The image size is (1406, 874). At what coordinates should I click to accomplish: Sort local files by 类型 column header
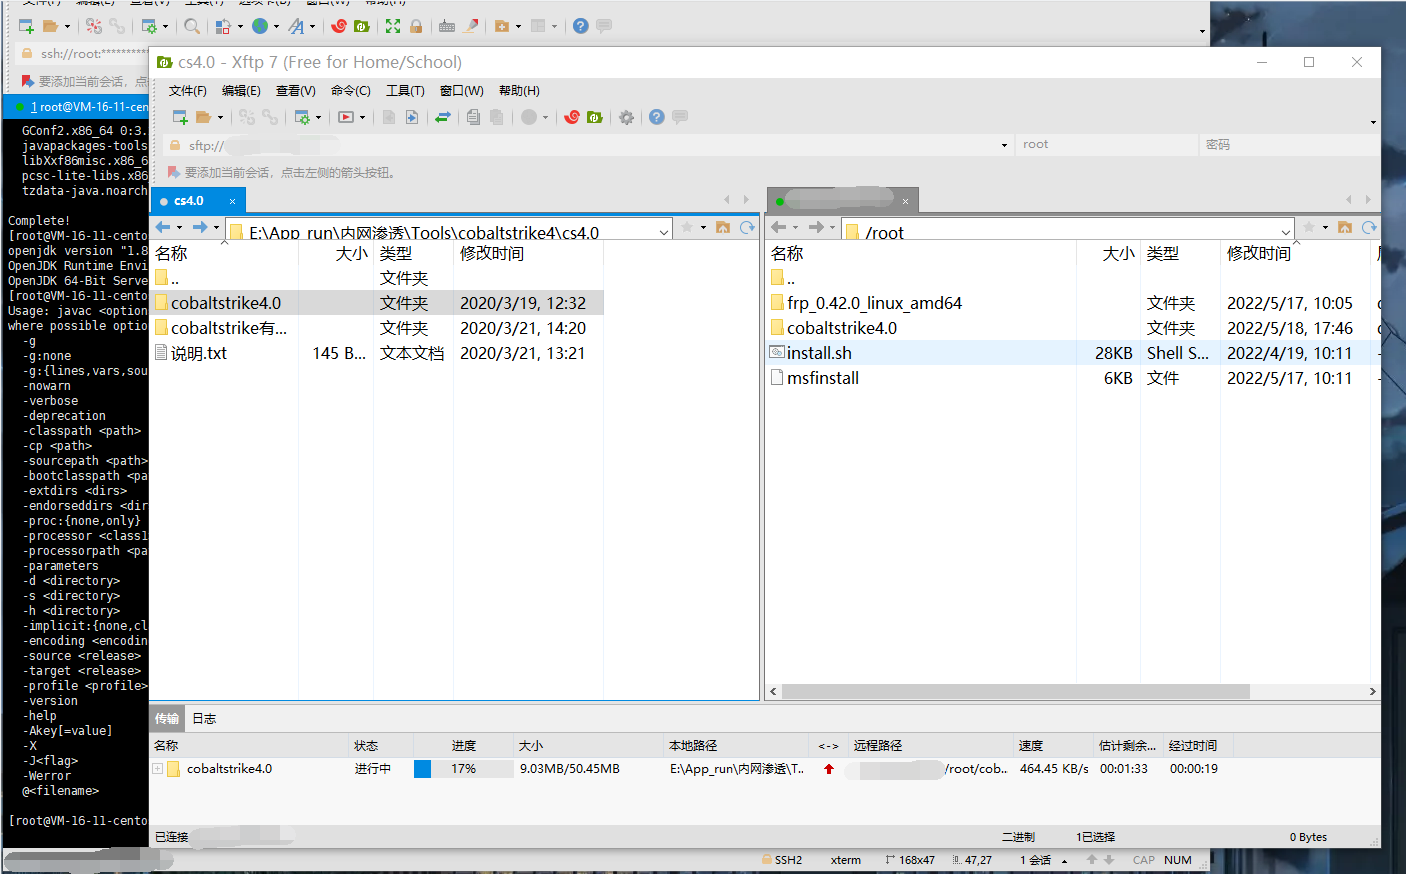413,253
